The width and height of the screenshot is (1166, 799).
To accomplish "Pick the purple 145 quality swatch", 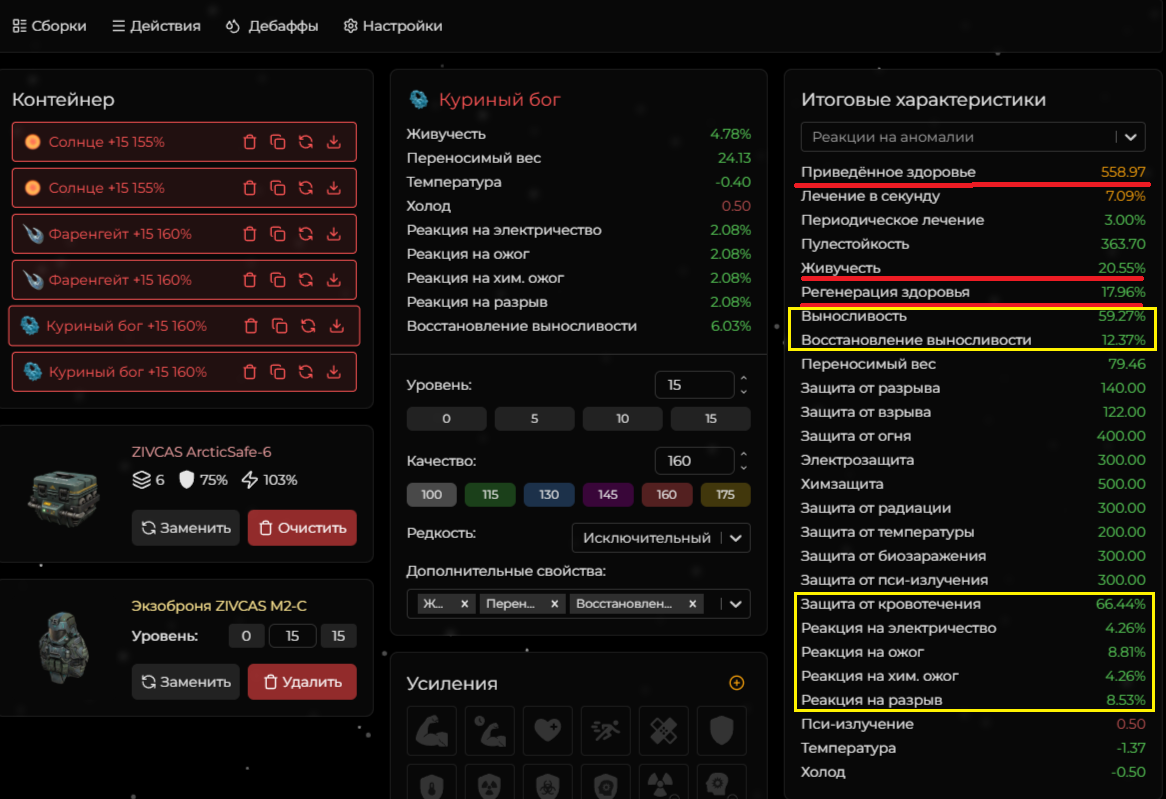I will click(608, 494).
